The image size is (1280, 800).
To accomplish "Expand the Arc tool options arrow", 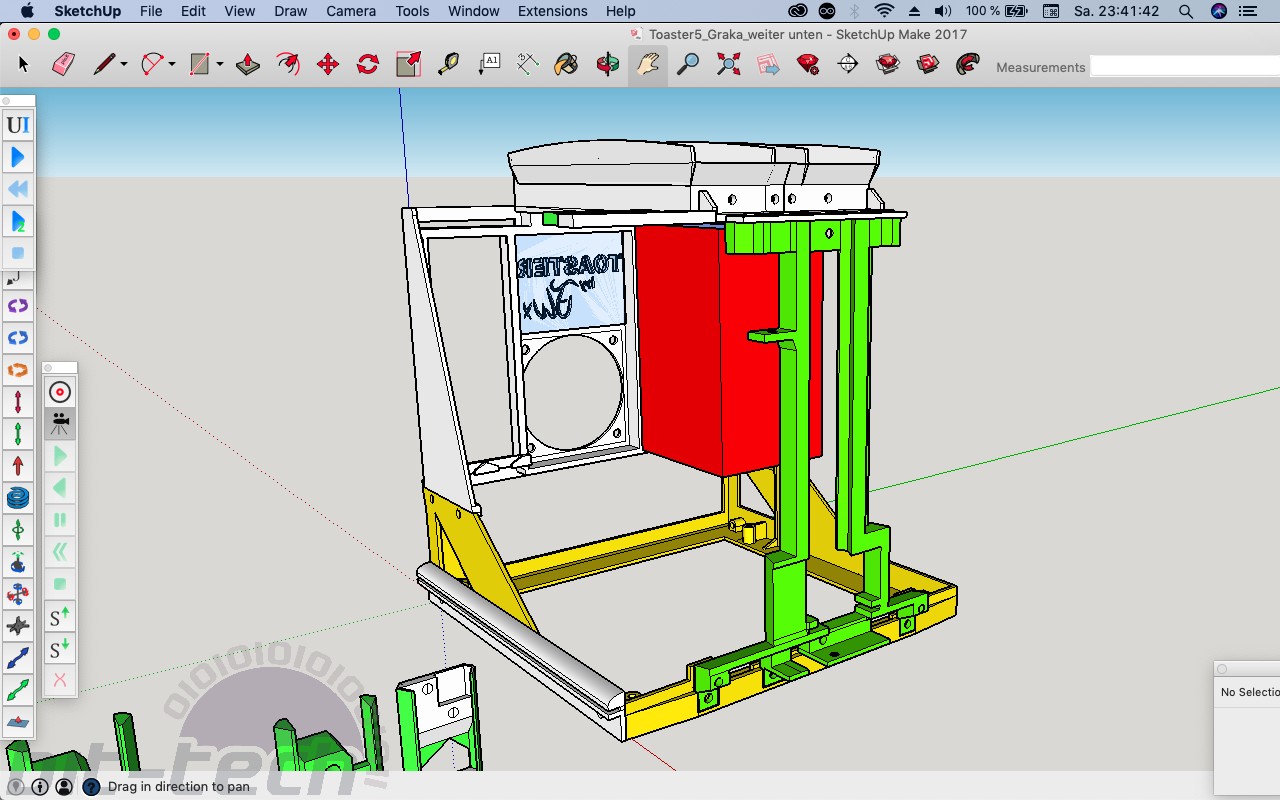I will (x=172, y=65).
